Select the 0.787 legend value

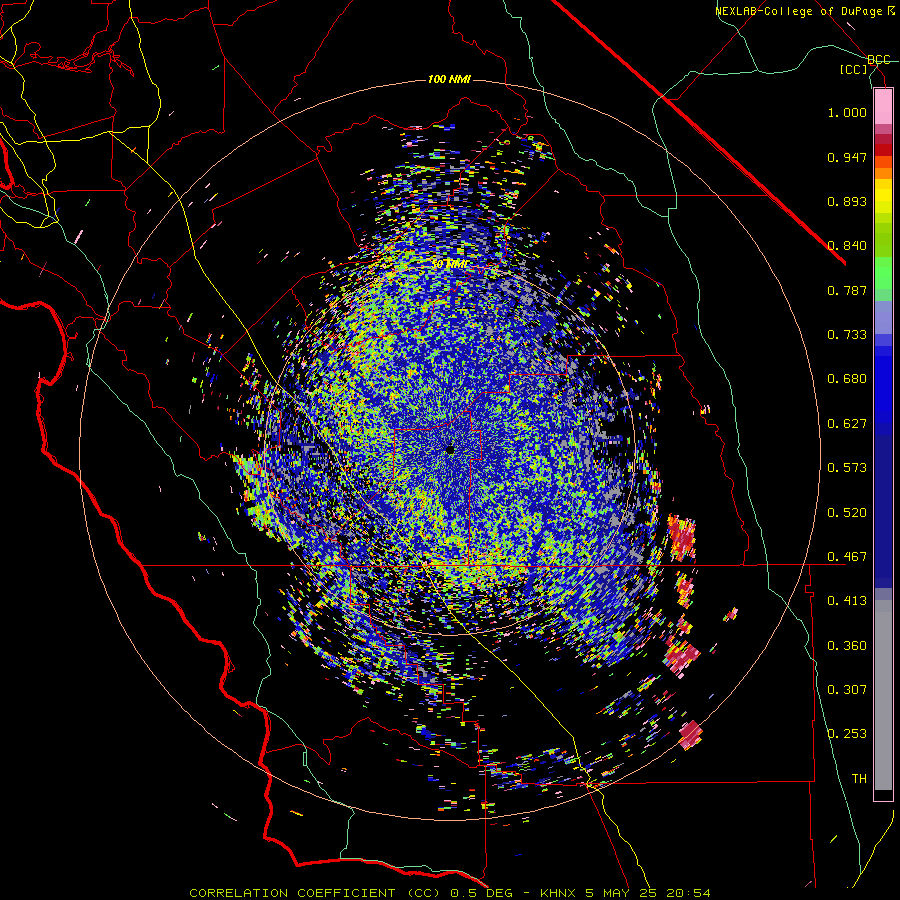click(847, 290)
